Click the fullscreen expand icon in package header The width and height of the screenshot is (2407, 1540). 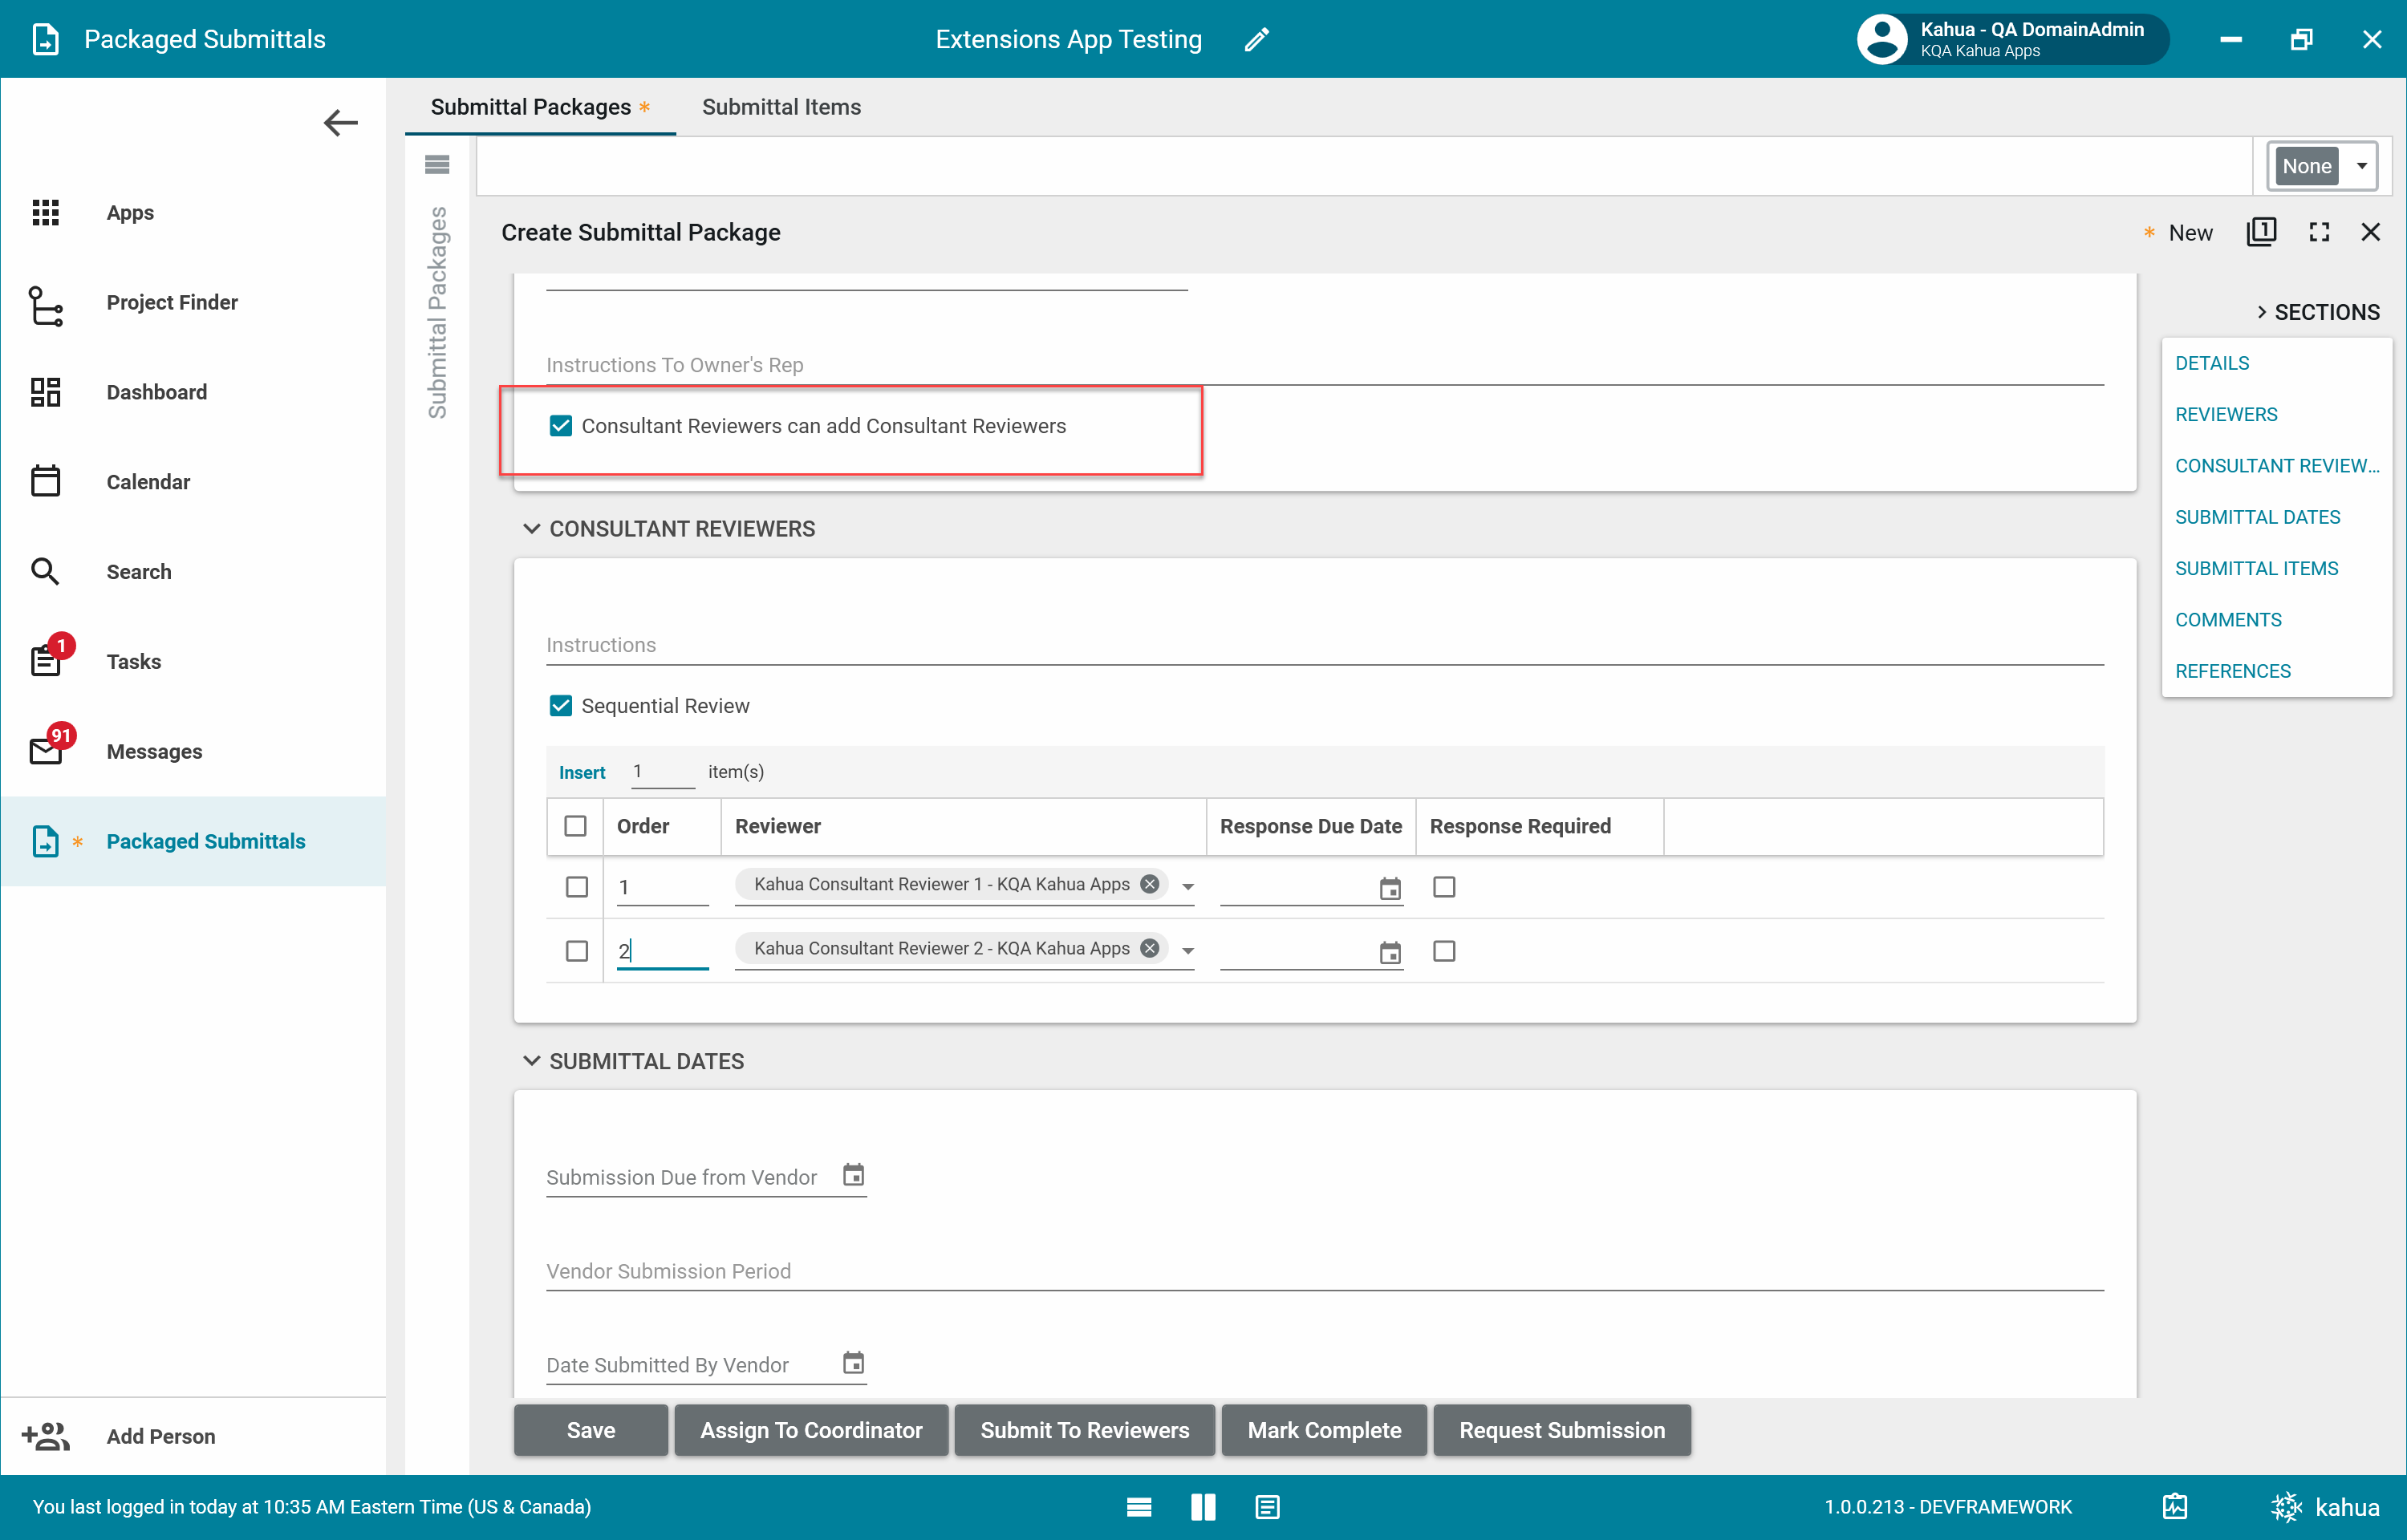click(x=2319, y=232)
